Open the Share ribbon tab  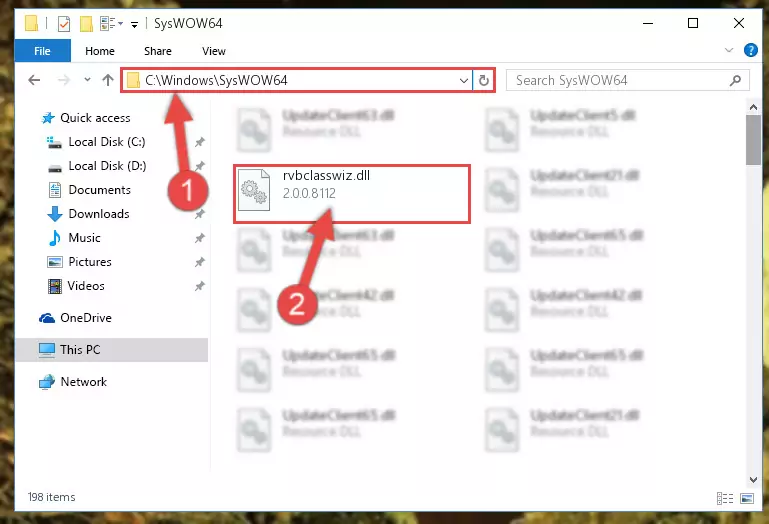tap(157, 51)
